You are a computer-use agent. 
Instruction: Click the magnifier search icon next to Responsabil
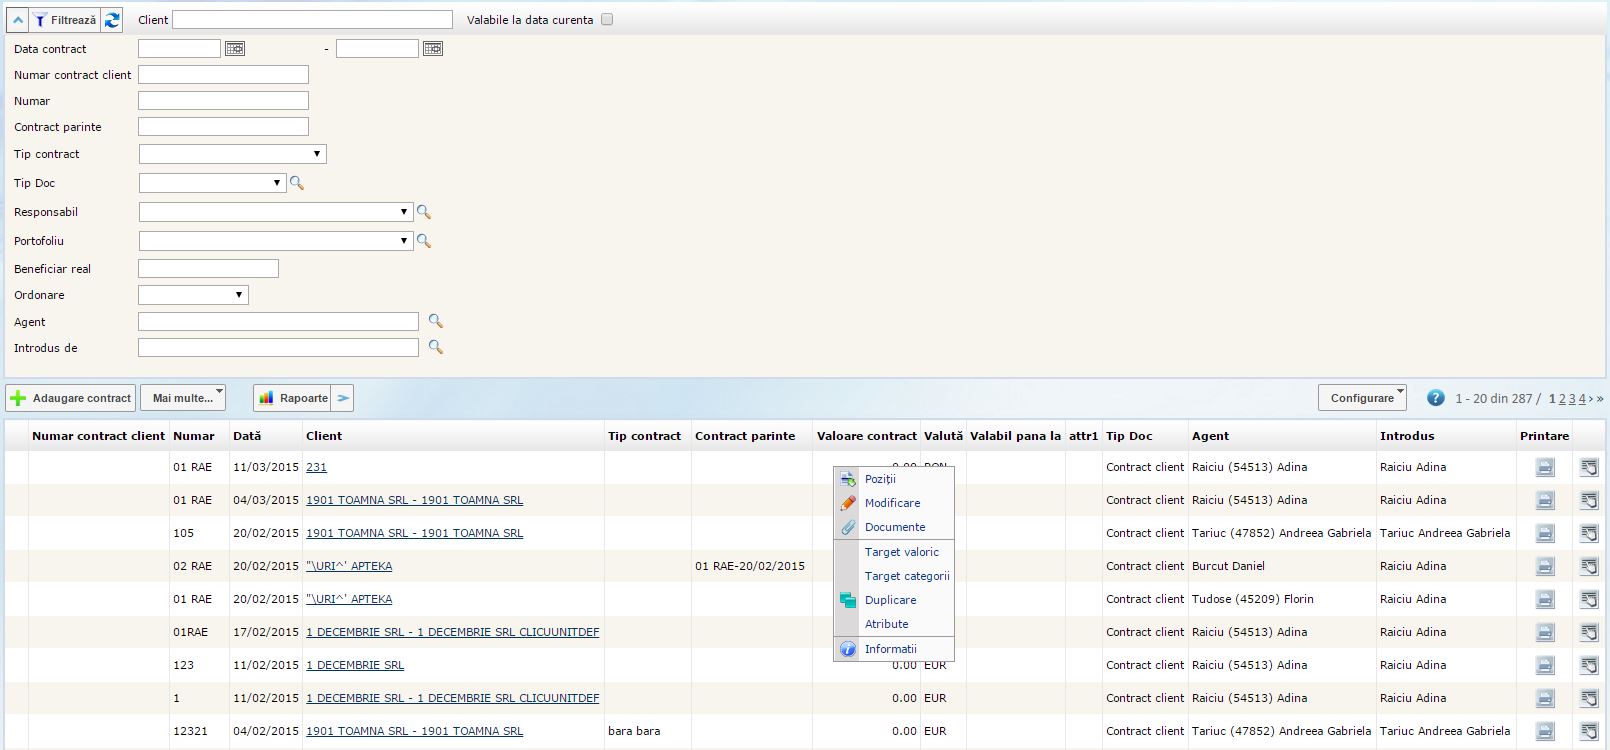click(x=423, y=212)
